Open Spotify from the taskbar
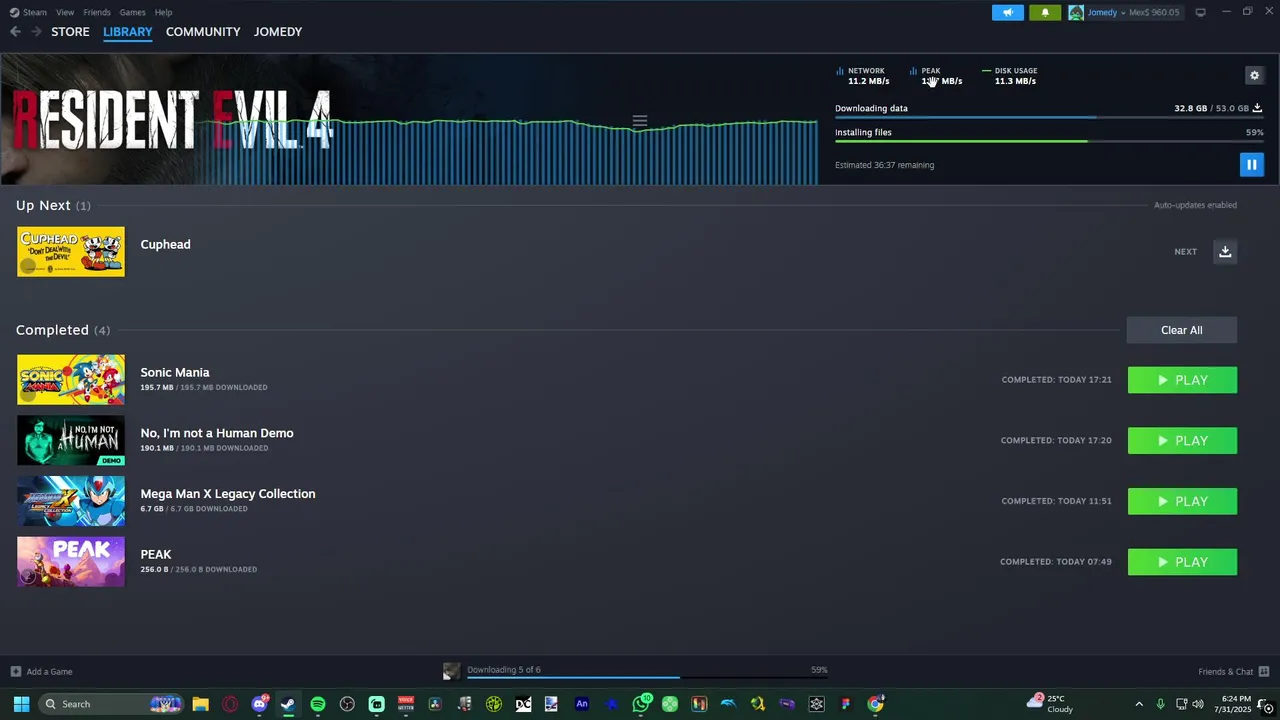The width and height of the screenshot is (1280, 720). (318, 704)
